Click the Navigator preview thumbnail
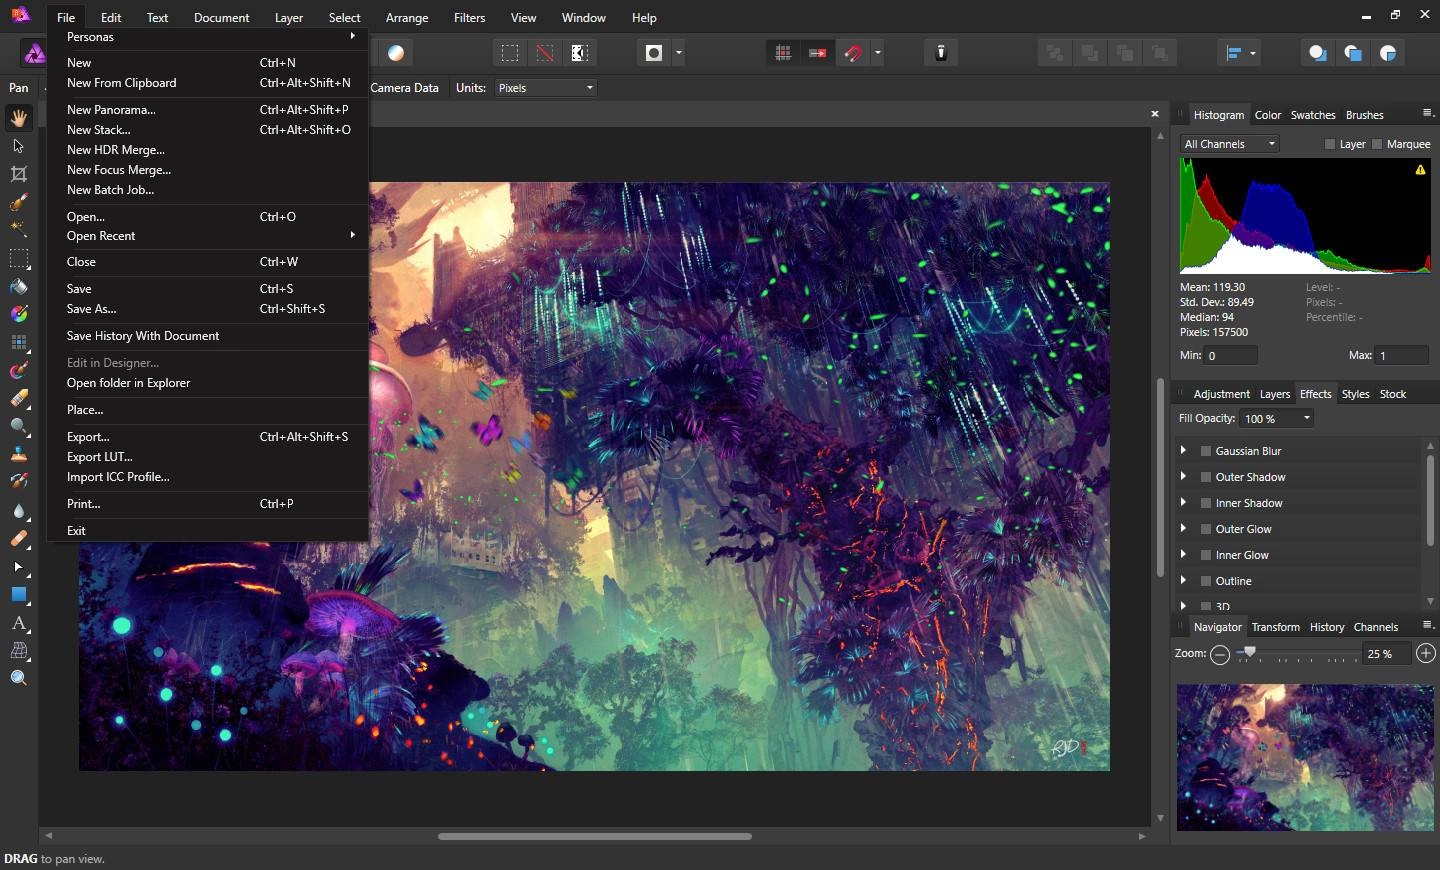This screenshot has height=870, width=1440. (1305, 757)
